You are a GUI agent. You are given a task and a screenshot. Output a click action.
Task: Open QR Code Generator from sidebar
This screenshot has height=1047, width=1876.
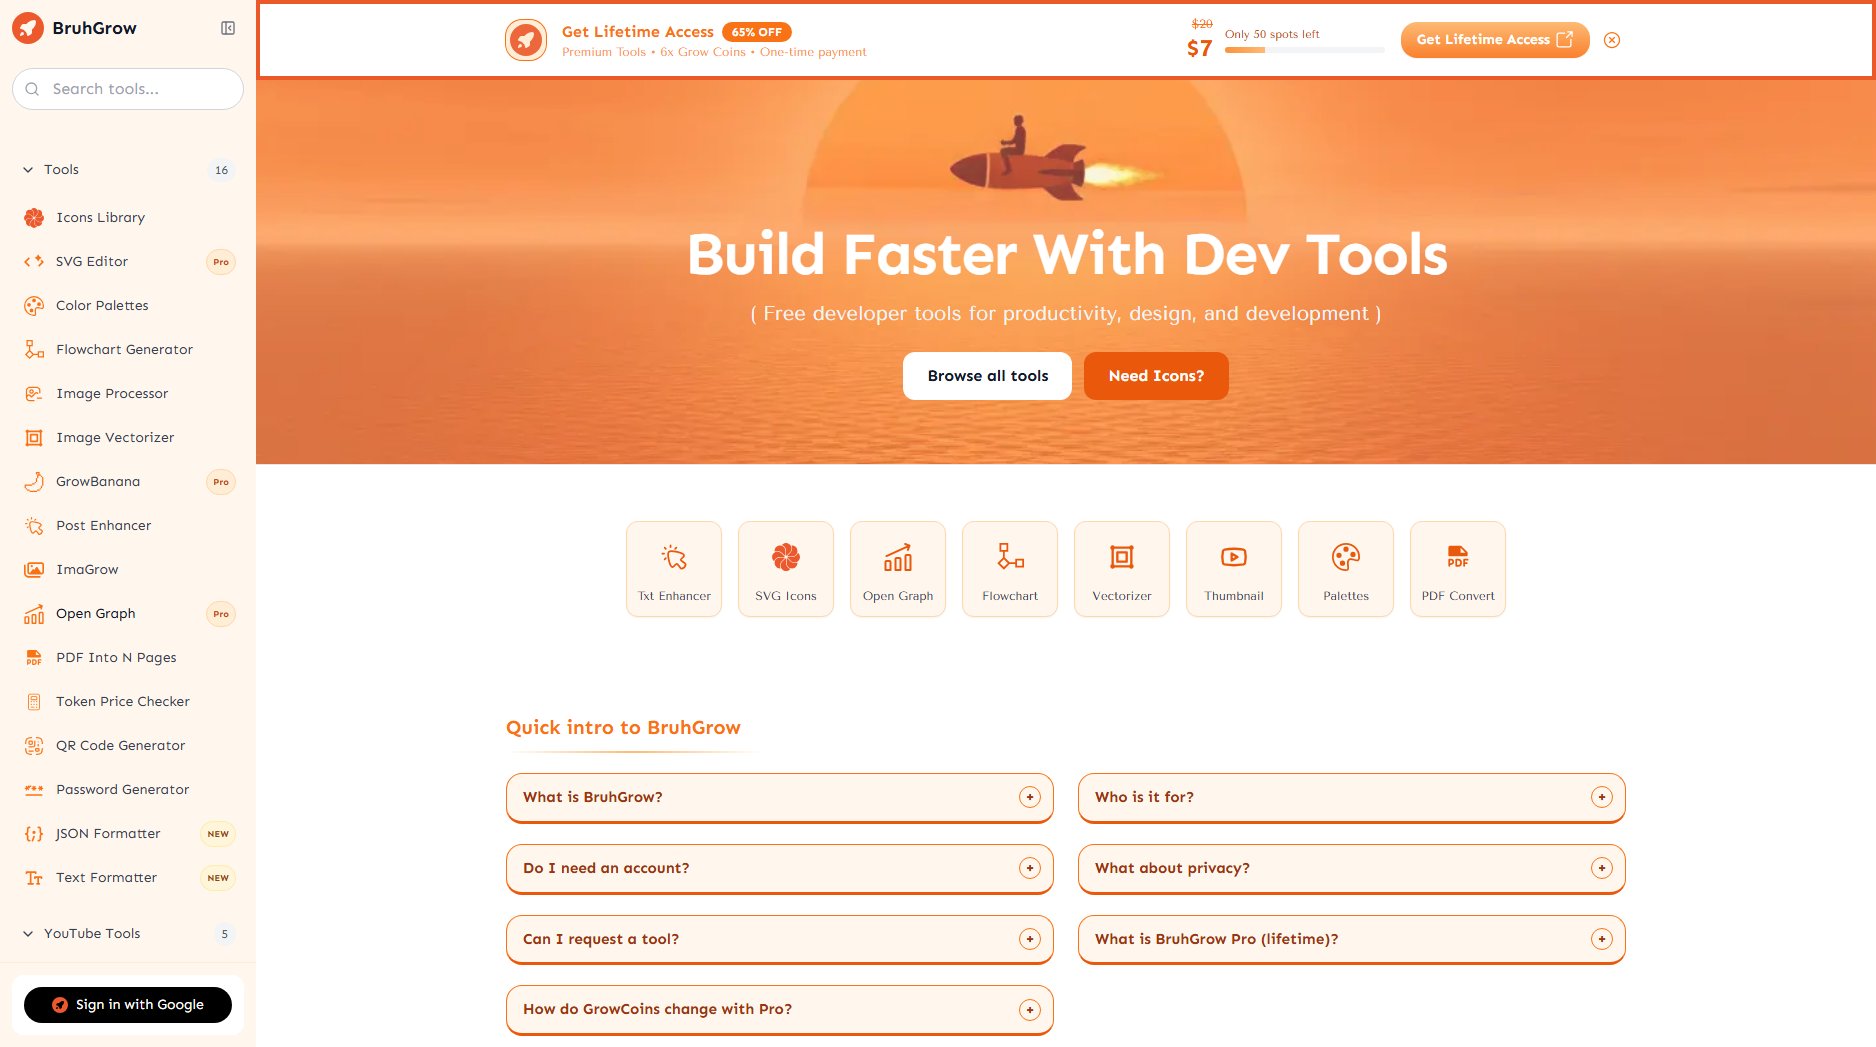[120, 745]
